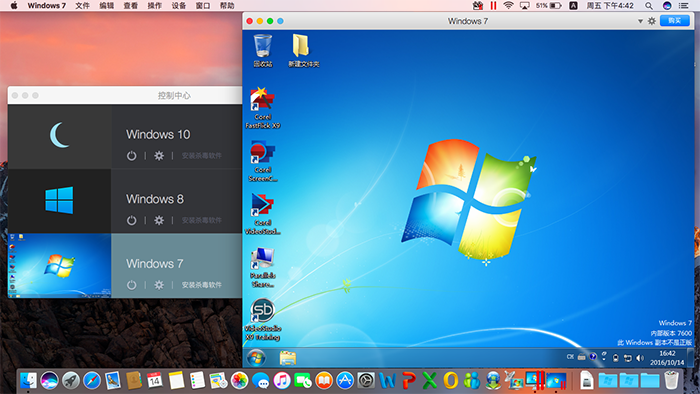700x394 pixels.
Task: Click 安装杀毒软件 link under Windows 8
Action: 201,220
